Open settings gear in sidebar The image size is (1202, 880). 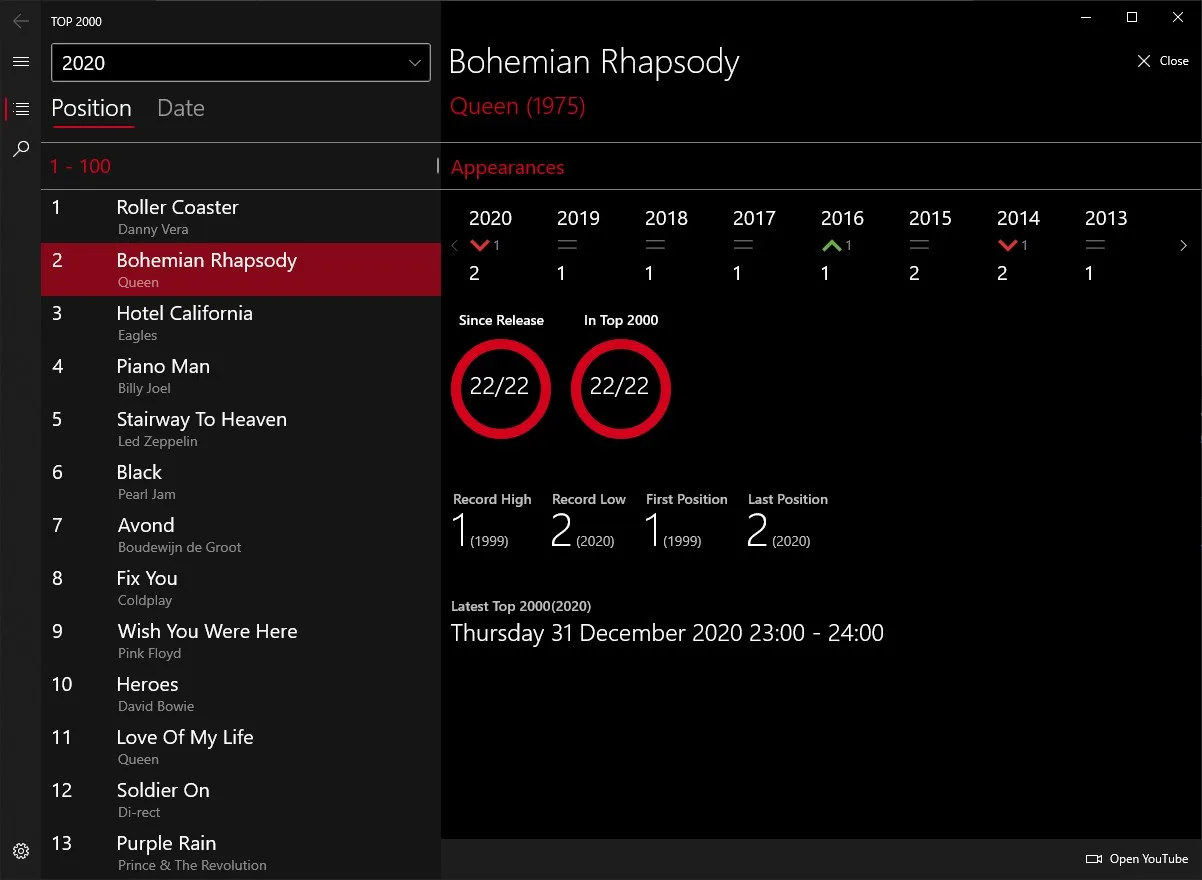pos(20,851)
